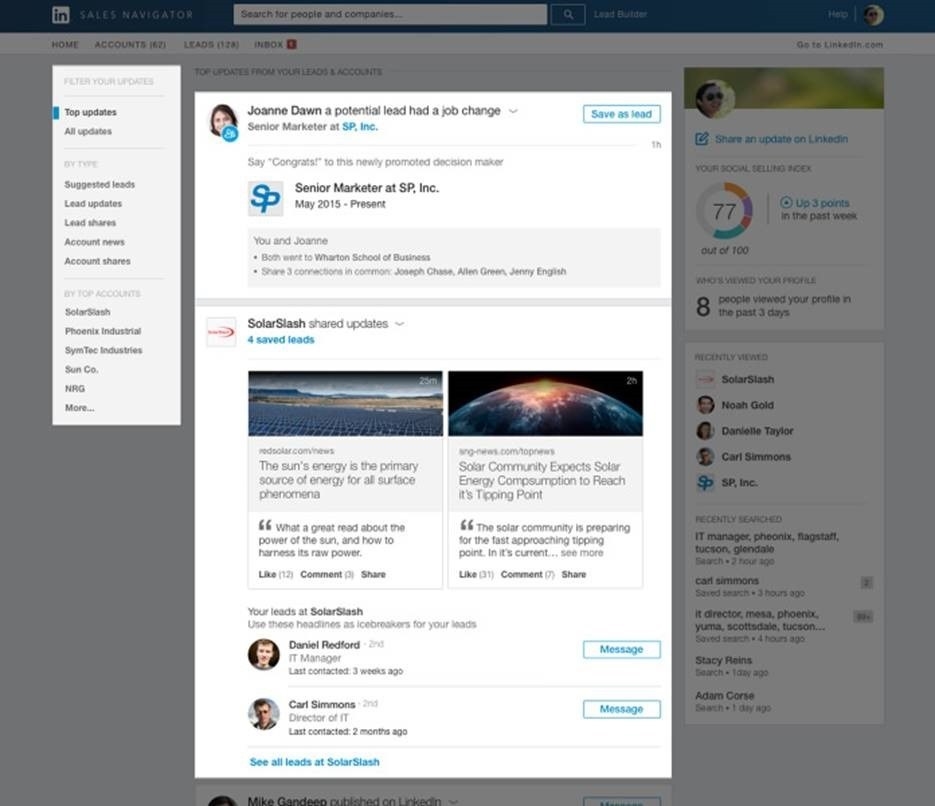
Task: Open the dropdown on SolarSlash shared updates
Action: [399, 324]
